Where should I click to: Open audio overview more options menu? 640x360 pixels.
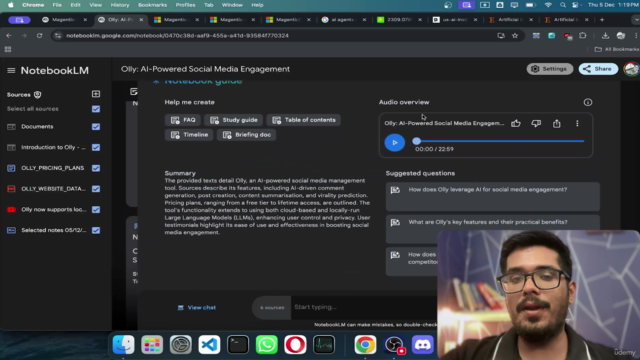tap(577, 123)
